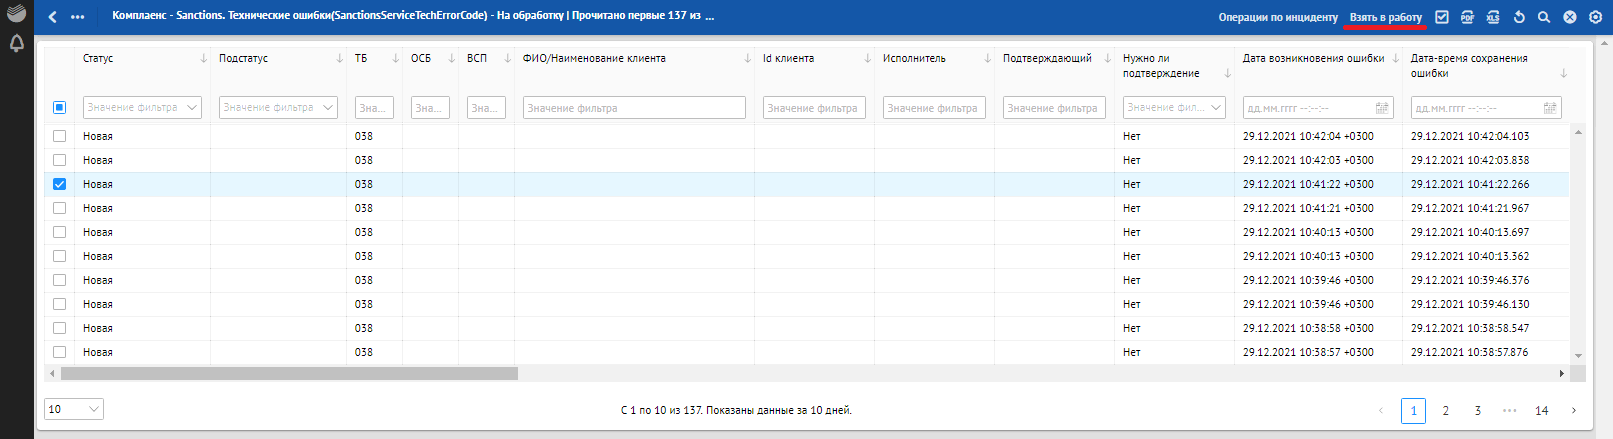Open the three-dots menu in the header

[x=78, y=17]
